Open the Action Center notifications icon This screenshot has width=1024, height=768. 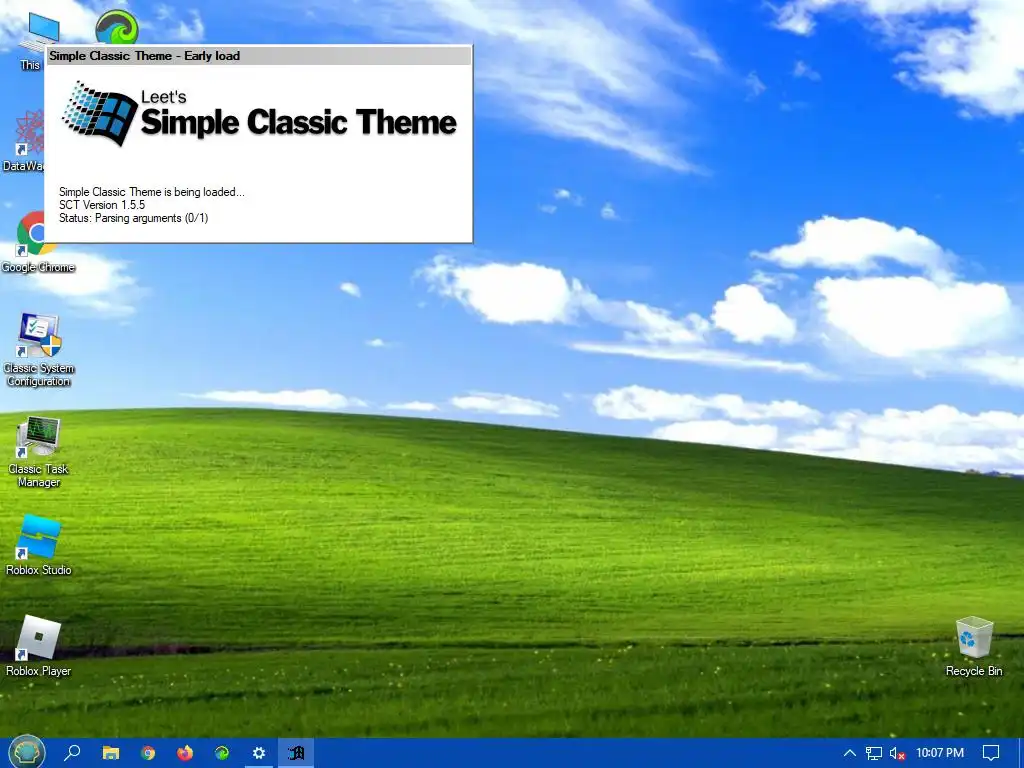991,753
